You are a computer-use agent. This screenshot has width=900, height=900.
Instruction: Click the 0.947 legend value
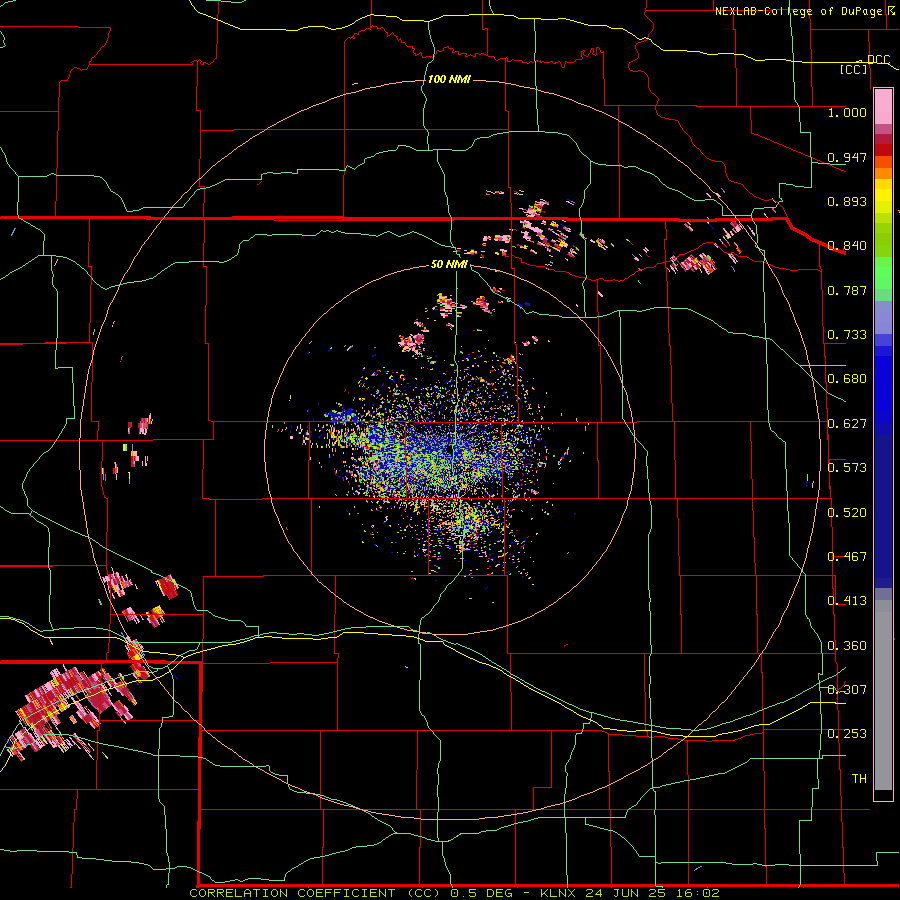coord(847,157)
